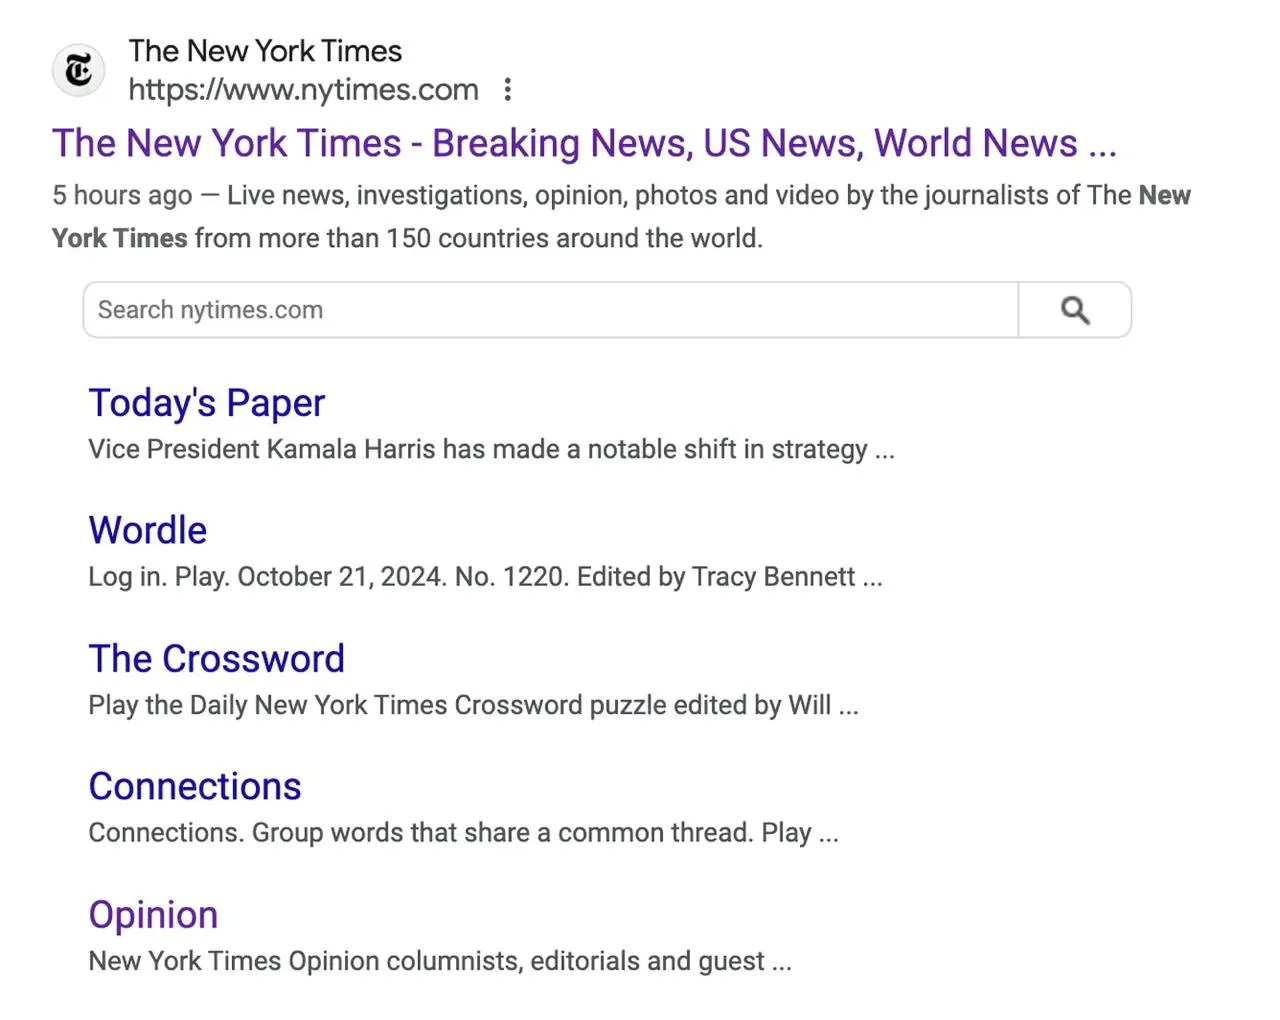
Task: Click the description "Connections. Group words that share"
Action: click(463, 833)
